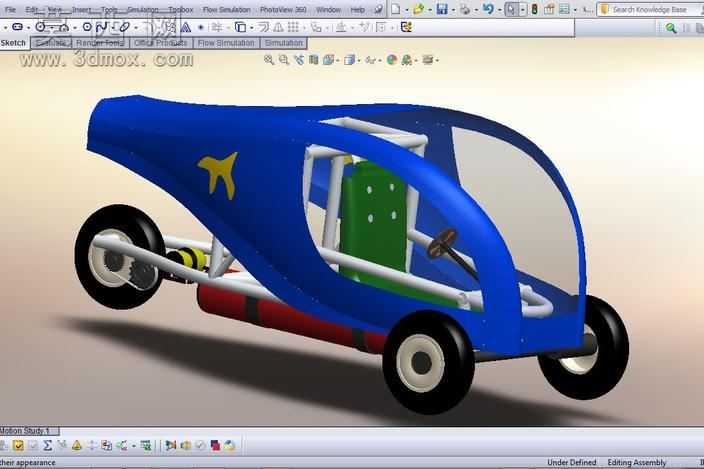Click the Search Knowledge Base field
Image resolution: width=704 pixels, height=469 pixels.
pyautogui.click(x=650, y=9)
